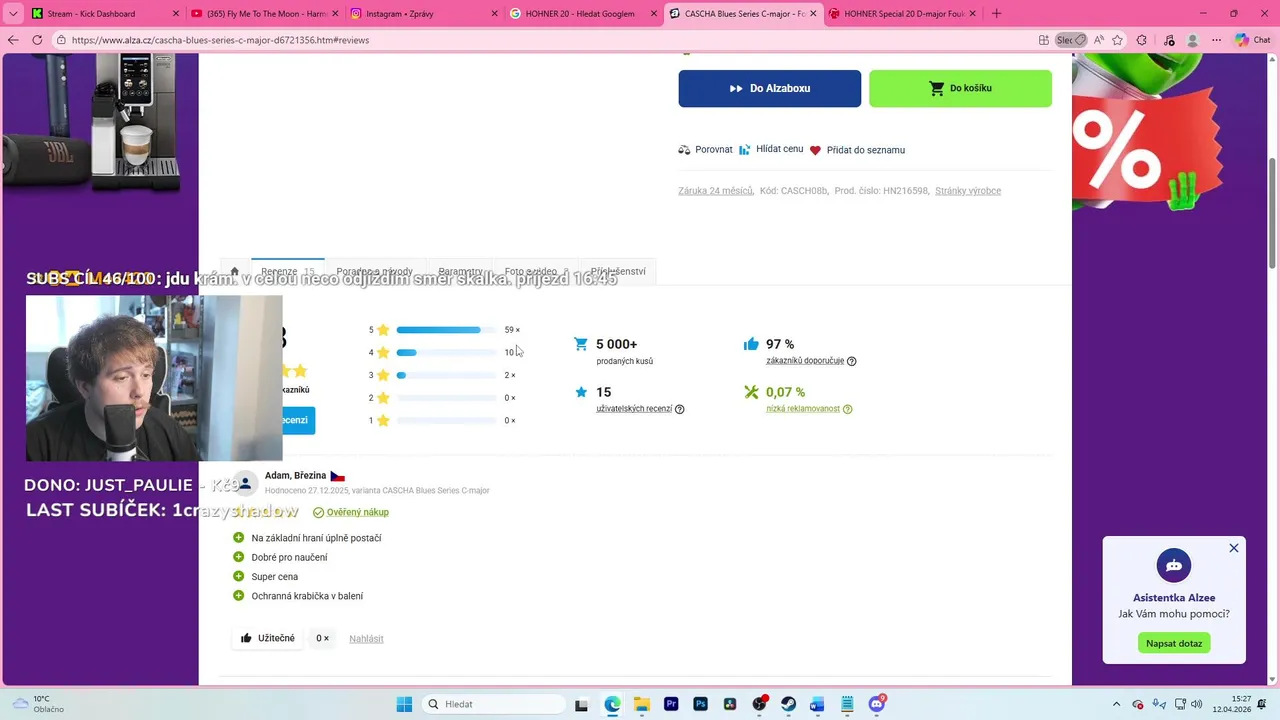
Task: Open the browser profile avatar
Action: 1192,40
